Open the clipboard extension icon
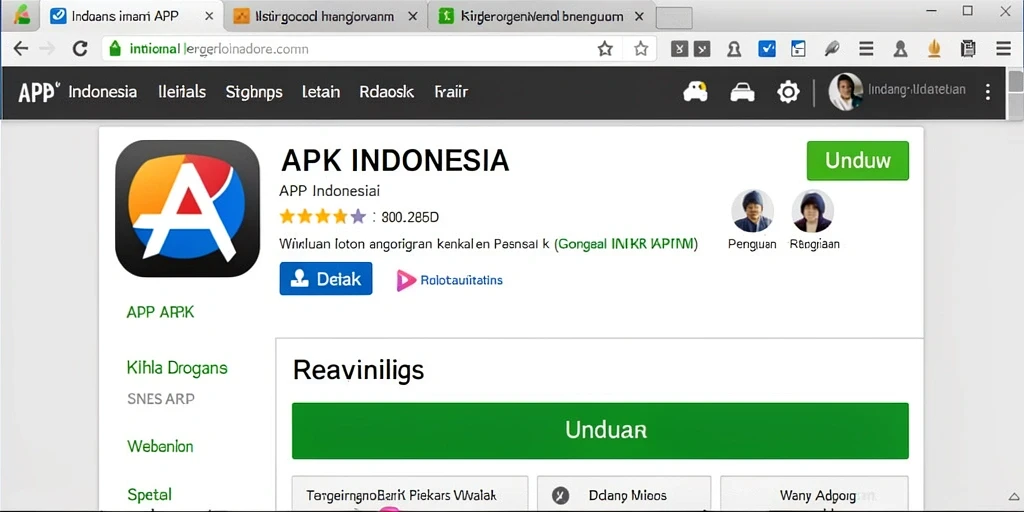 point(968,48)
